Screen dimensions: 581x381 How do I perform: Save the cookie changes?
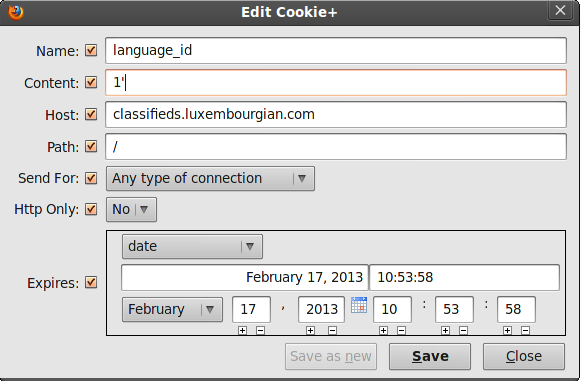430,357
